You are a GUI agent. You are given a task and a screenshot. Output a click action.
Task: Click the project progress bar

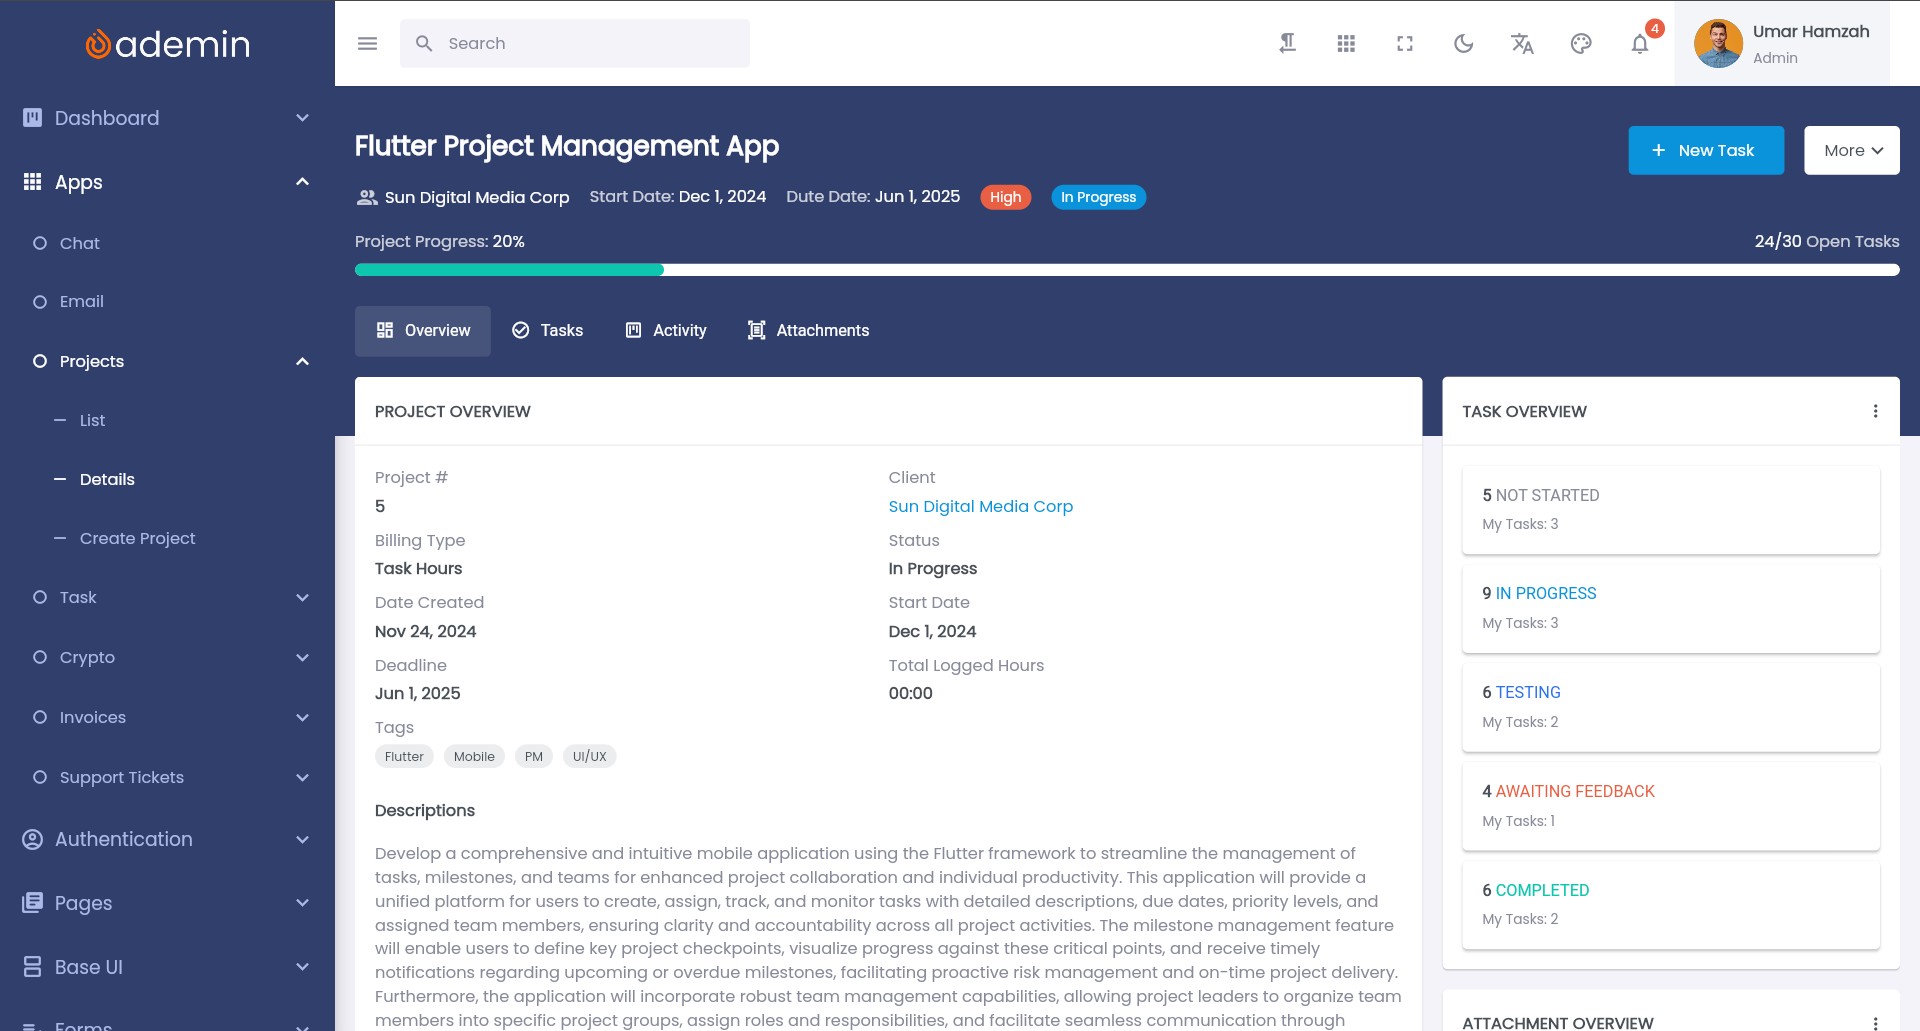click(x=1126, y=270)
